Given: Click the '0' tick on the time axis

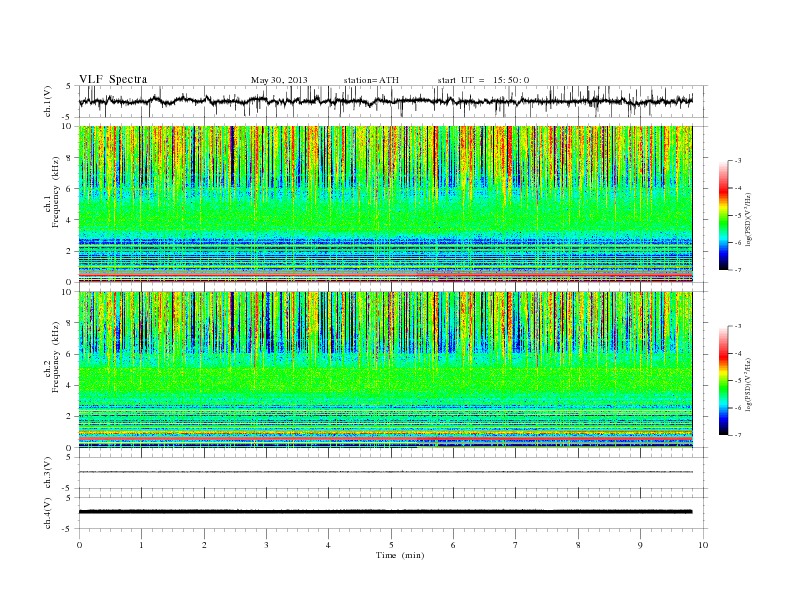Looking at the screenshot, I should [x=79, y=545].
